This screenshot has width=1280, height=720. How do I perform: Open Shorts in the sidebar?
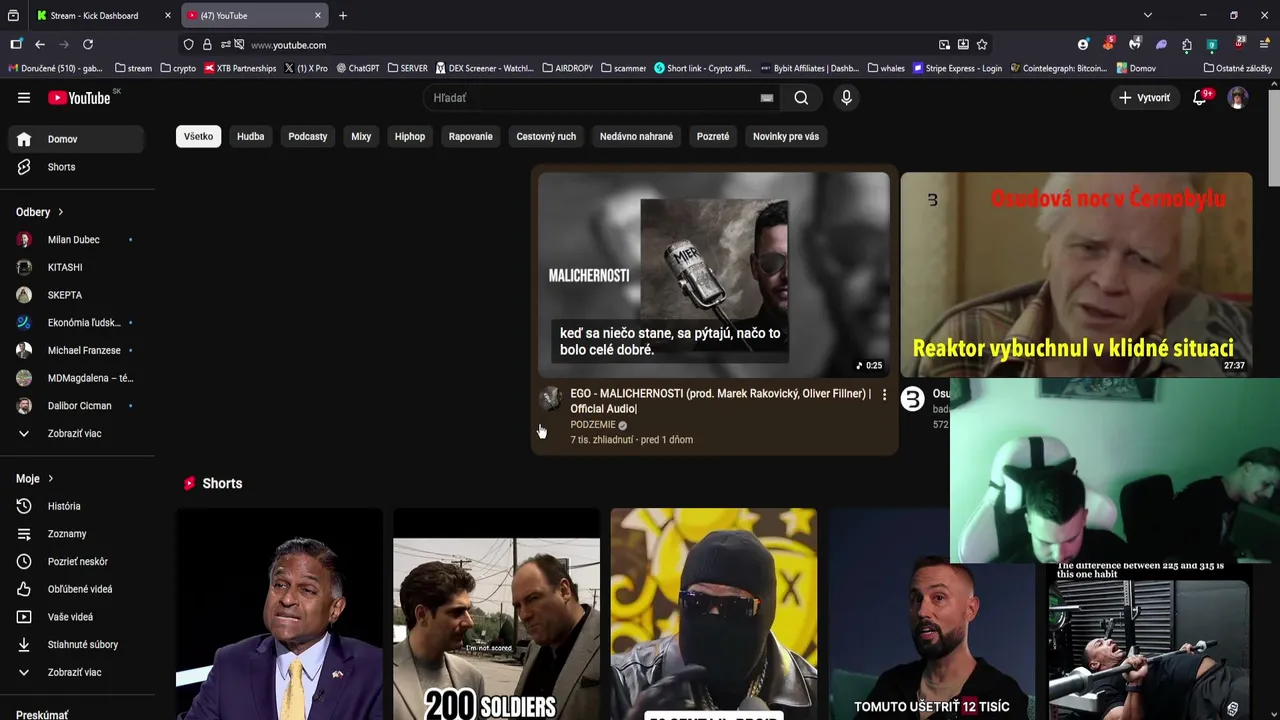tap(76, 167)
